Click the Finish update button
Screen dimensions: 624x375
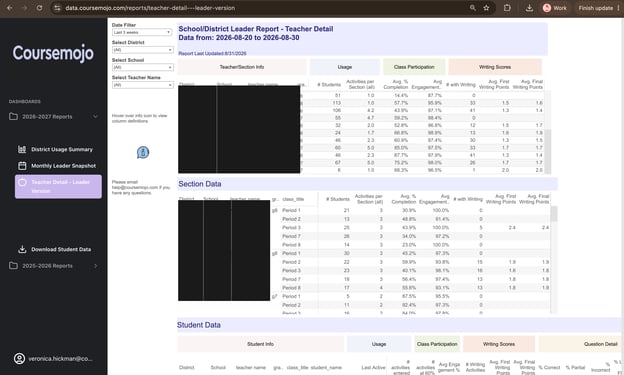[x=595, y=8]
